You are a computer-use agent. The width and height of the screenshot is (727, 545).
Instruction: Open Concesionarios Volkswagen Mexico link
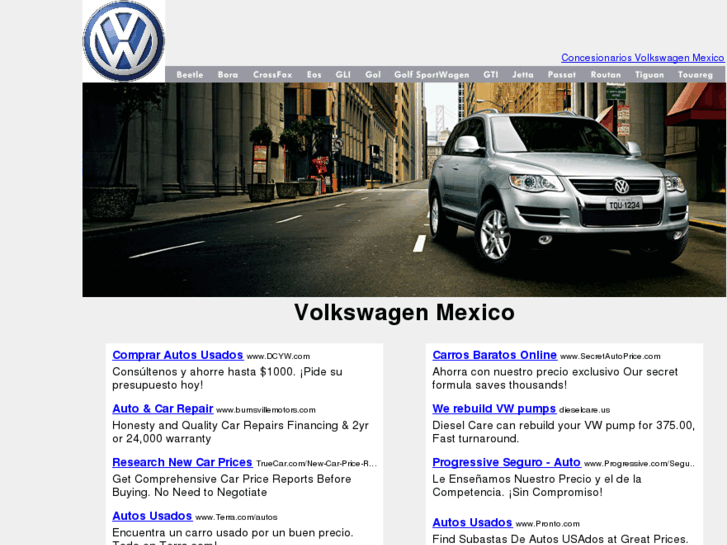642,58
